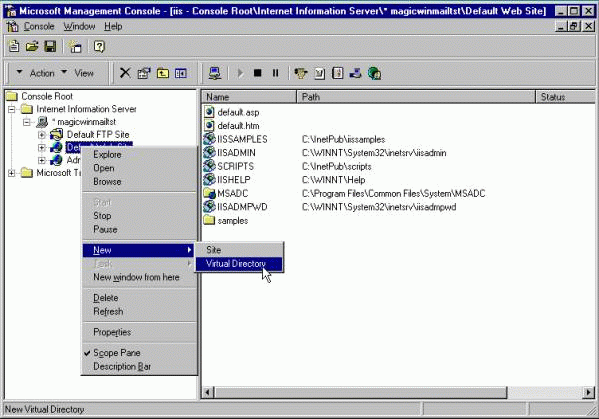Sort by Path column header
The height and width of the screenshot is (419, 599).
[416, 97]
